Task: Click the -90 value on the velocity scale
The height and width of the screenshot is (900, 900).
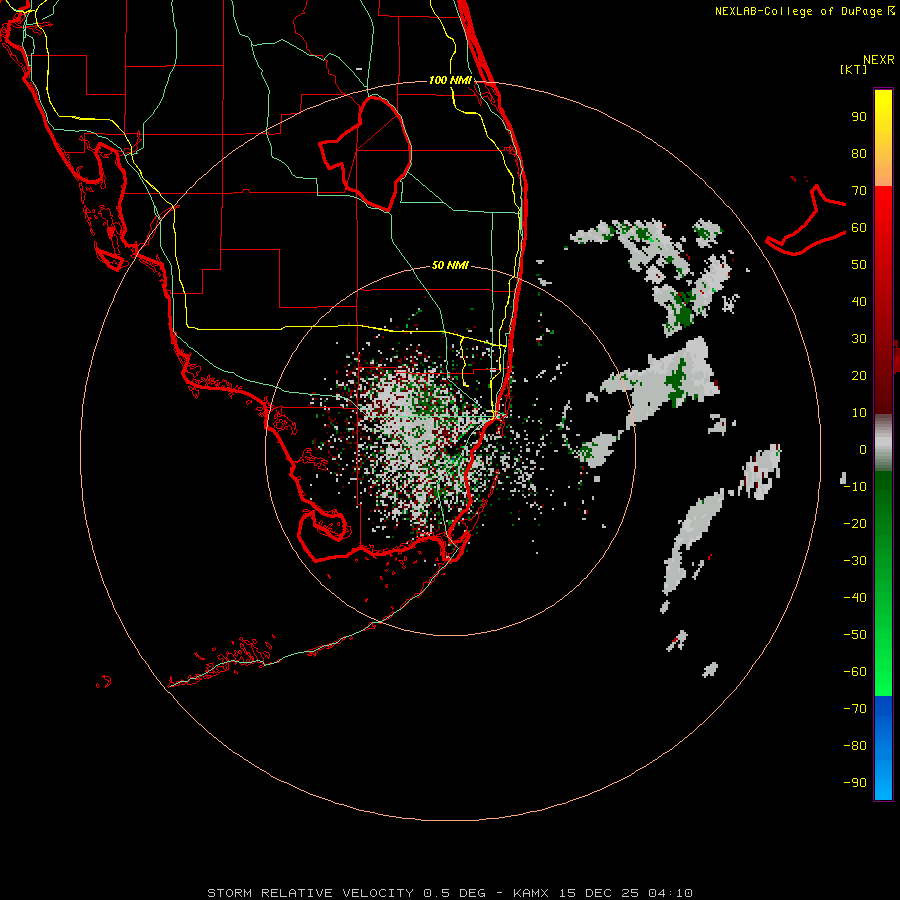Action: [x=855, y=783]
